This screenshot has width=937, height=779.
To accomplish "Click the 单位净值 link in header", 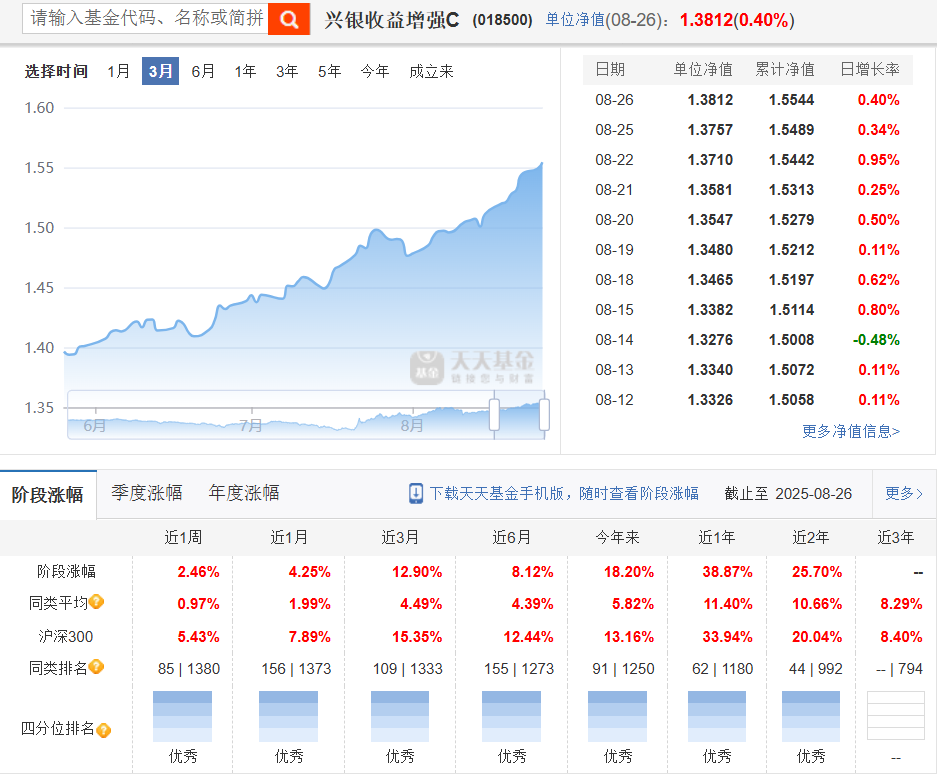I will 575,20.
